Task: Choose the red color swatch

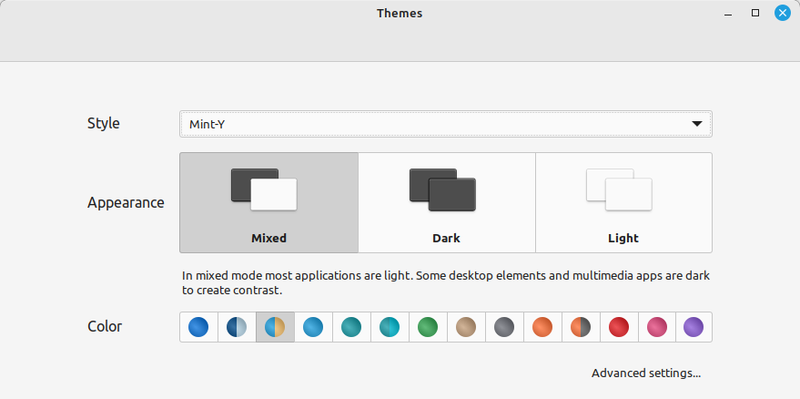Action: tap(619, 327)
